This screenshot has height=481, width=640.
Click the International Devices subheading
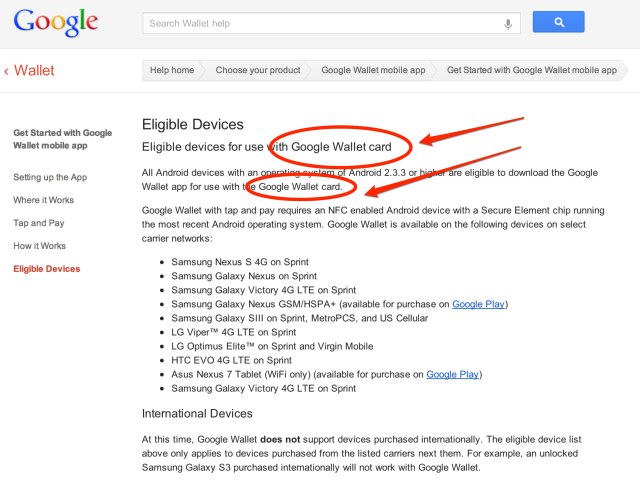pyautogui.click(x=197, y=413)
